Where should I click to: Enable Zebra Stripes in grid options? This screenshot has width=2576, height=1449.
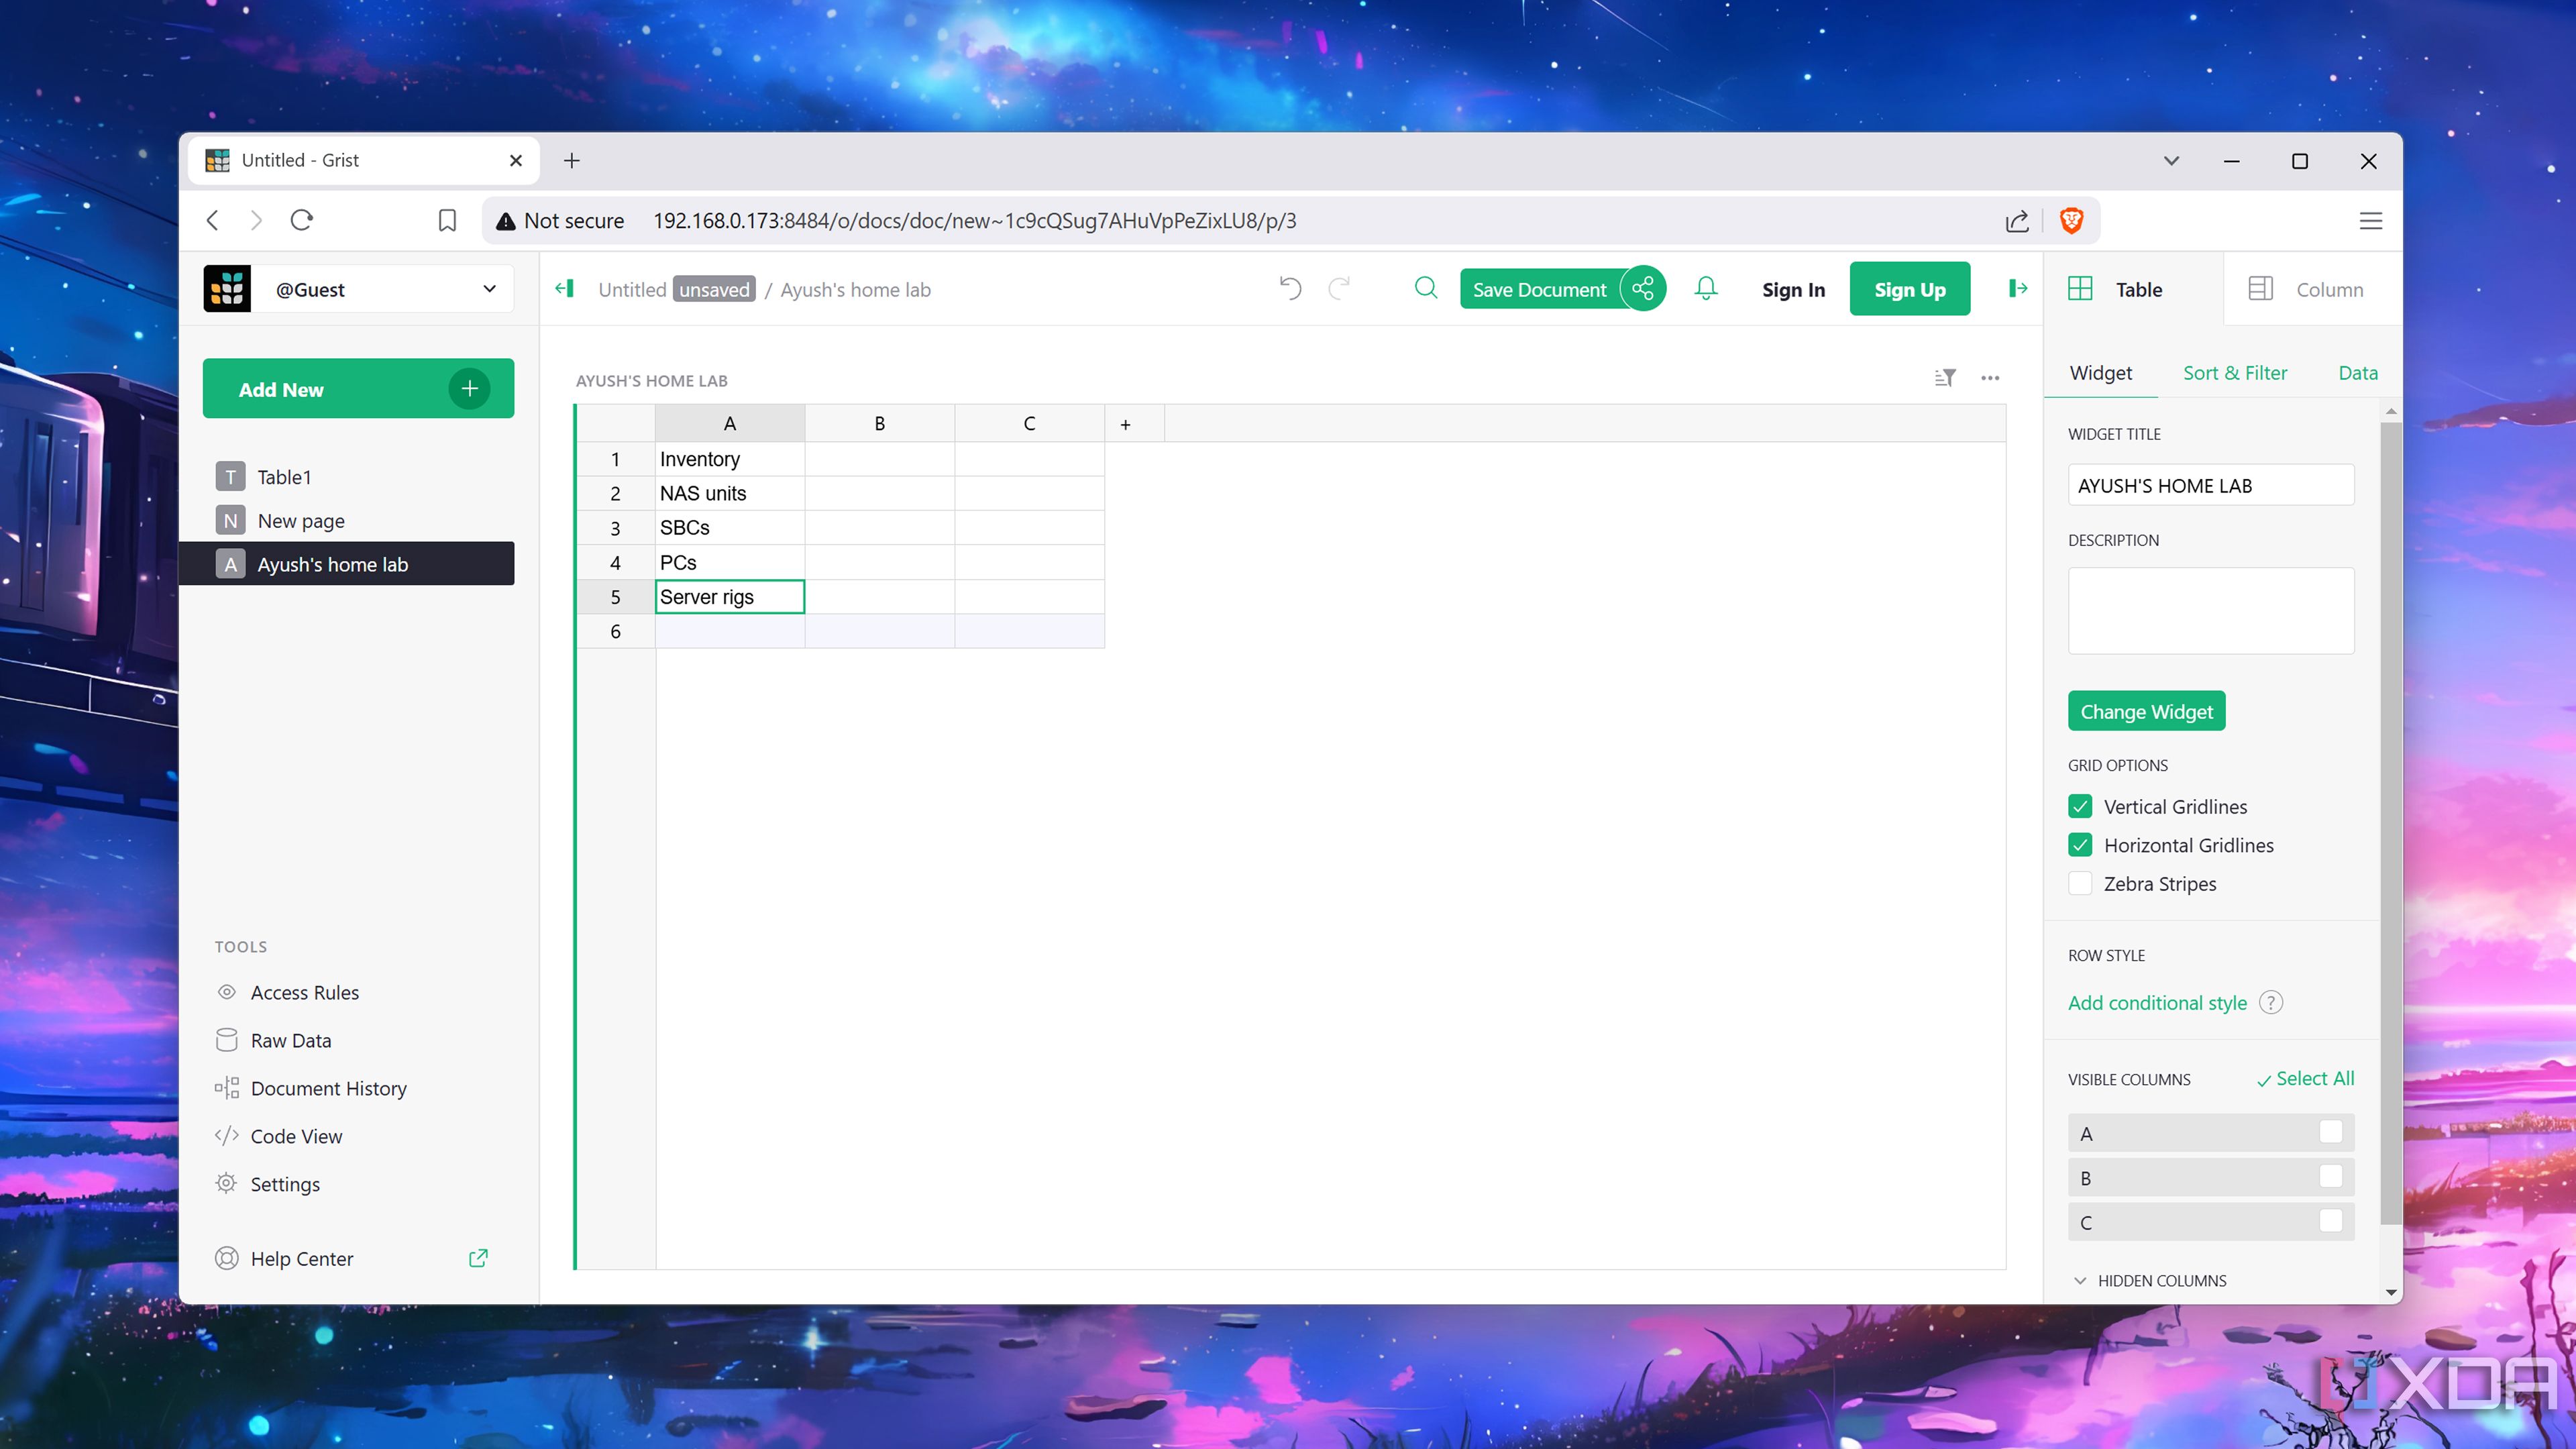tap(2081, 883)
